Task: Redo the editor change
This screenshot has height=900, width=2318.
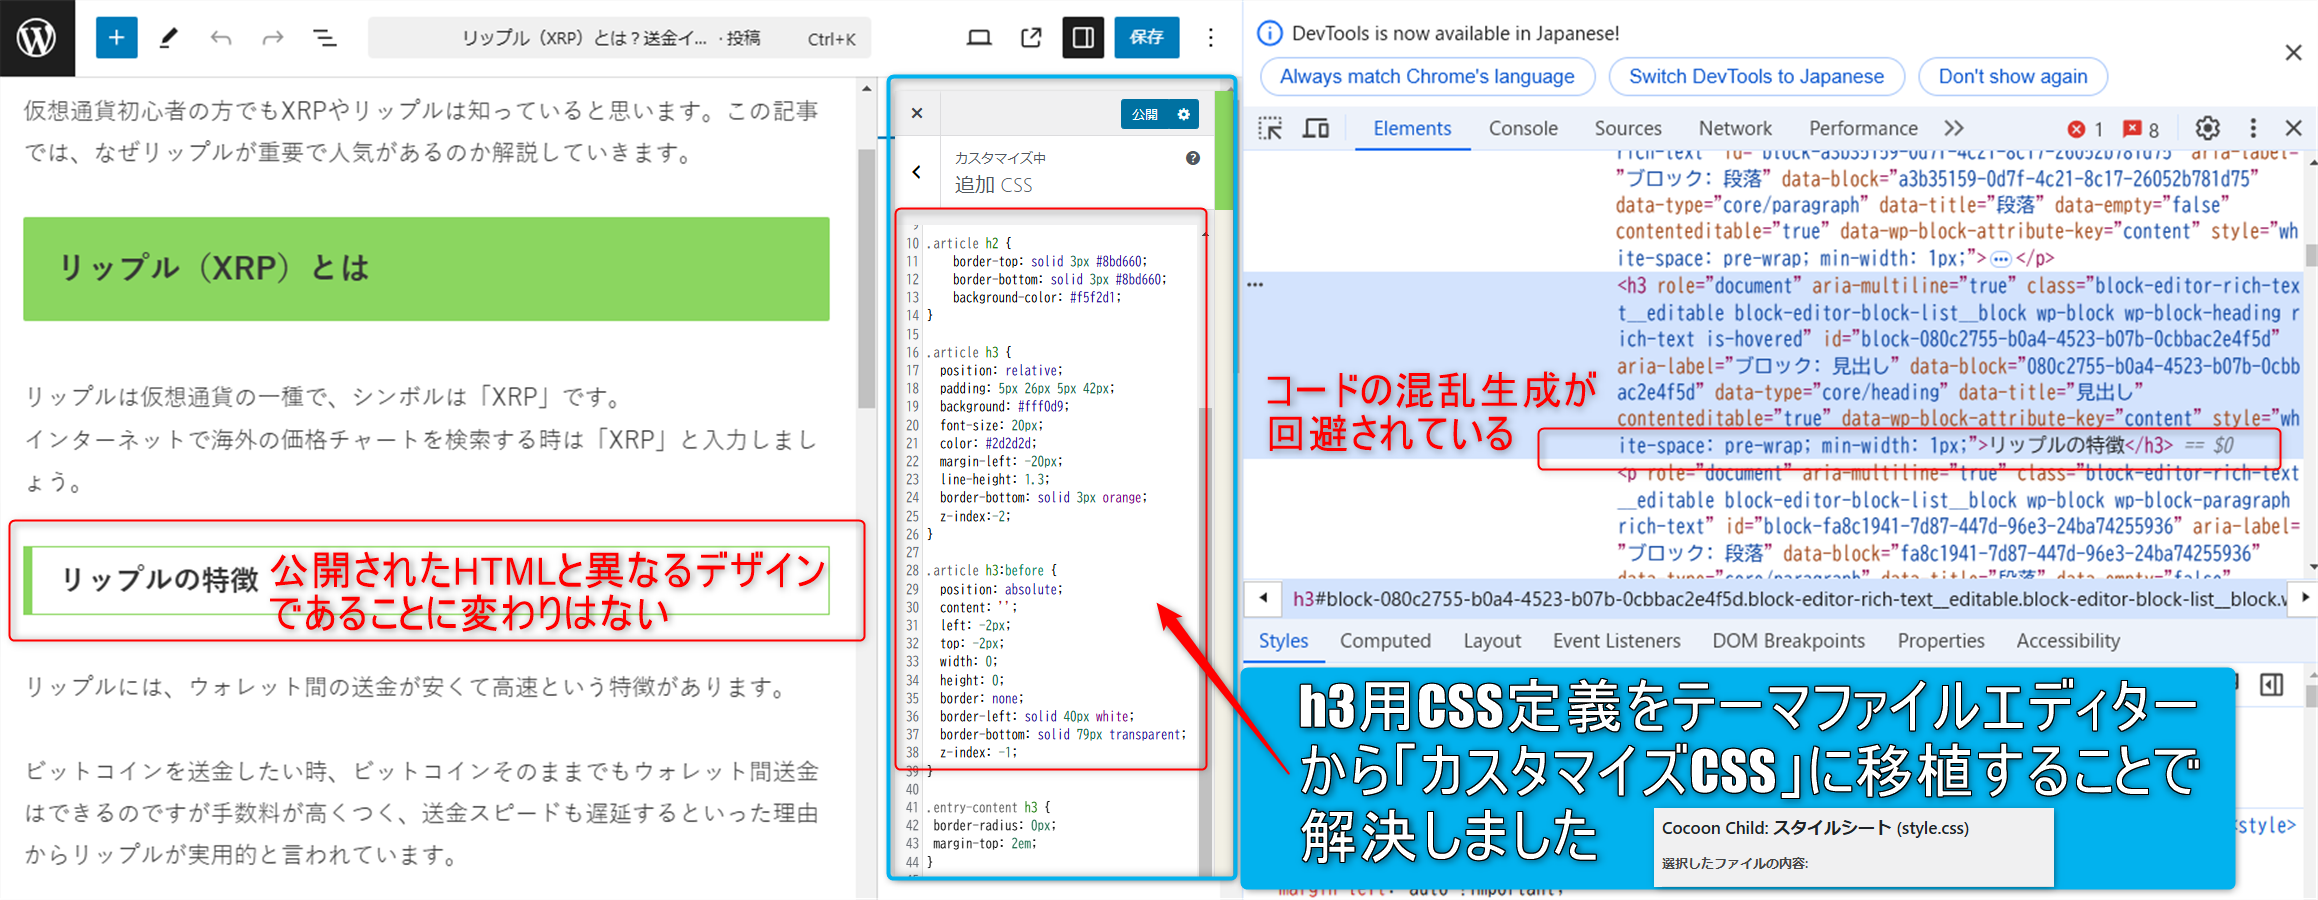Action: (x=272, y=38)
